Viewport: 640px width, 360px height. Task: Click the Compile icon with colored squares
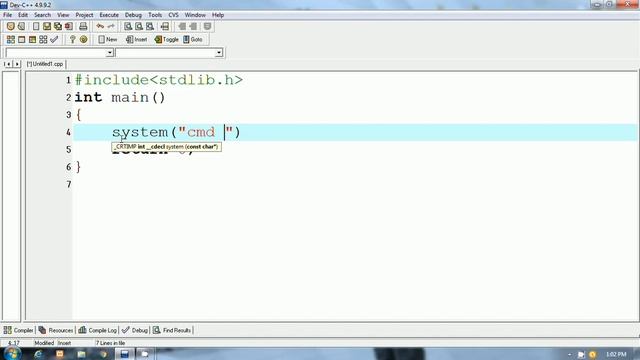coord(11,39)
